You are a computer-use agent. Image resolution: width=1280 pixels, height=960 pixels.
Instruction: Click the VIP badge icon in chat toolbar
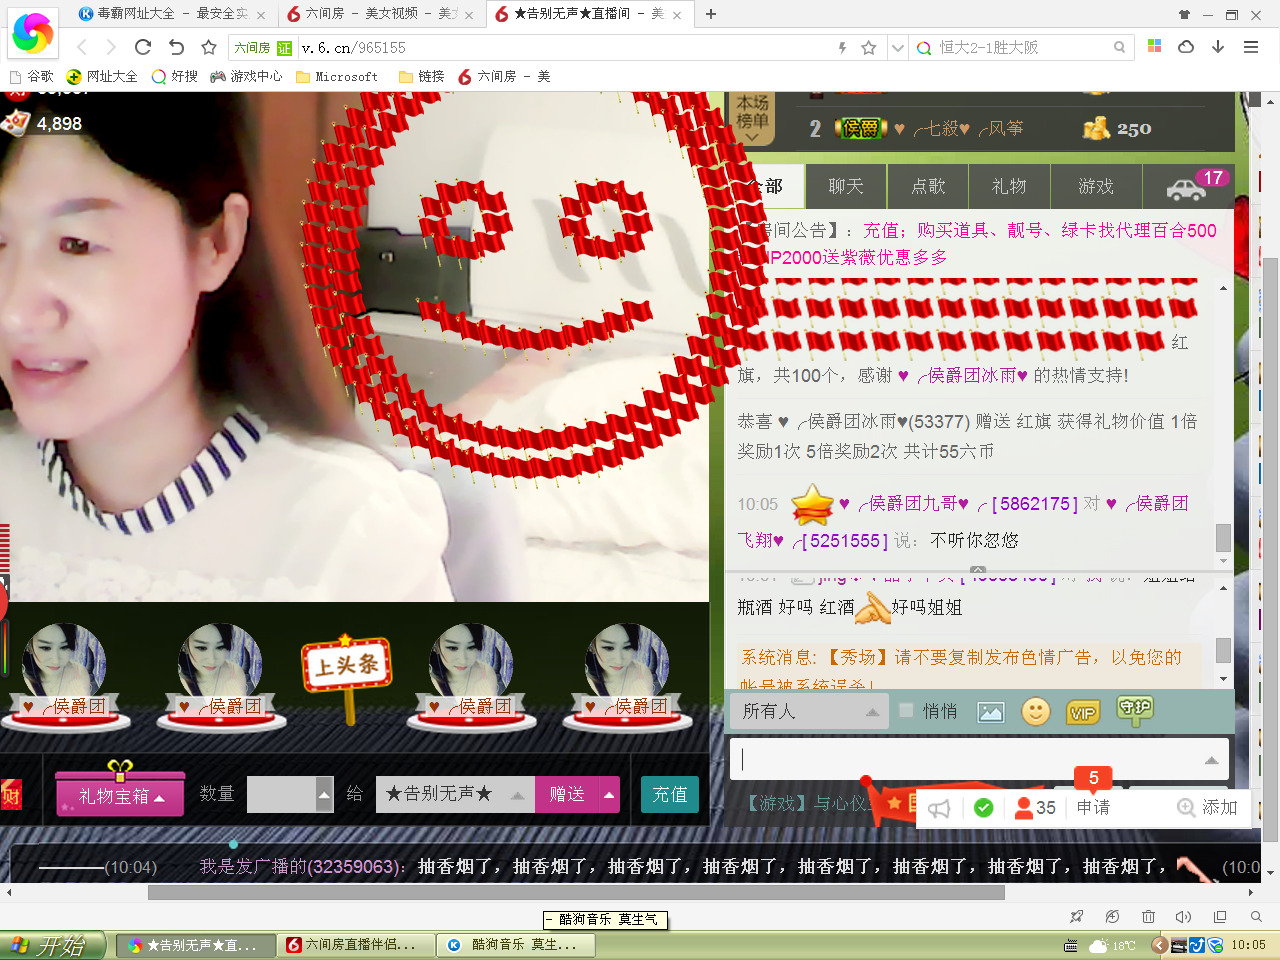(1083, 712)
